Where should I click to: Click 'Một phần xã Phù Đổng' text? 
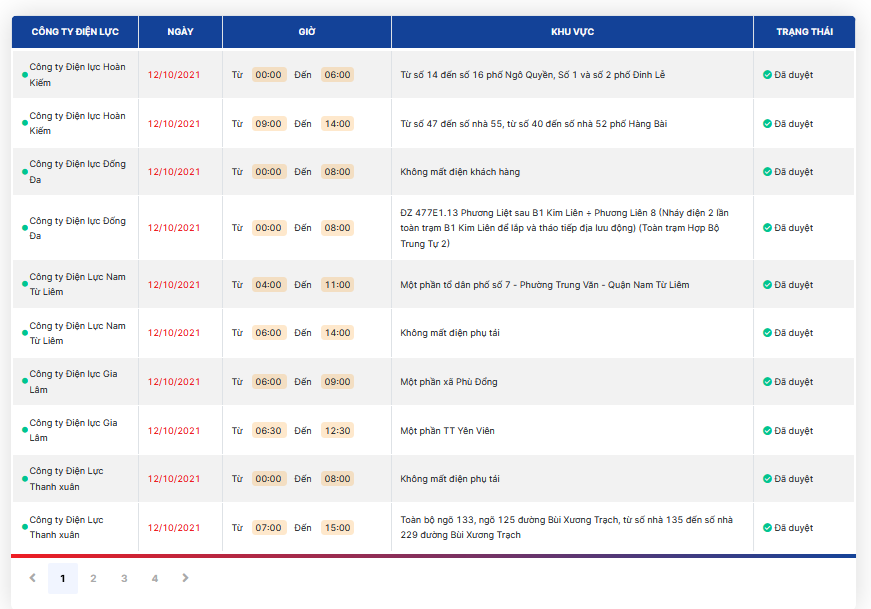point(449,382)
